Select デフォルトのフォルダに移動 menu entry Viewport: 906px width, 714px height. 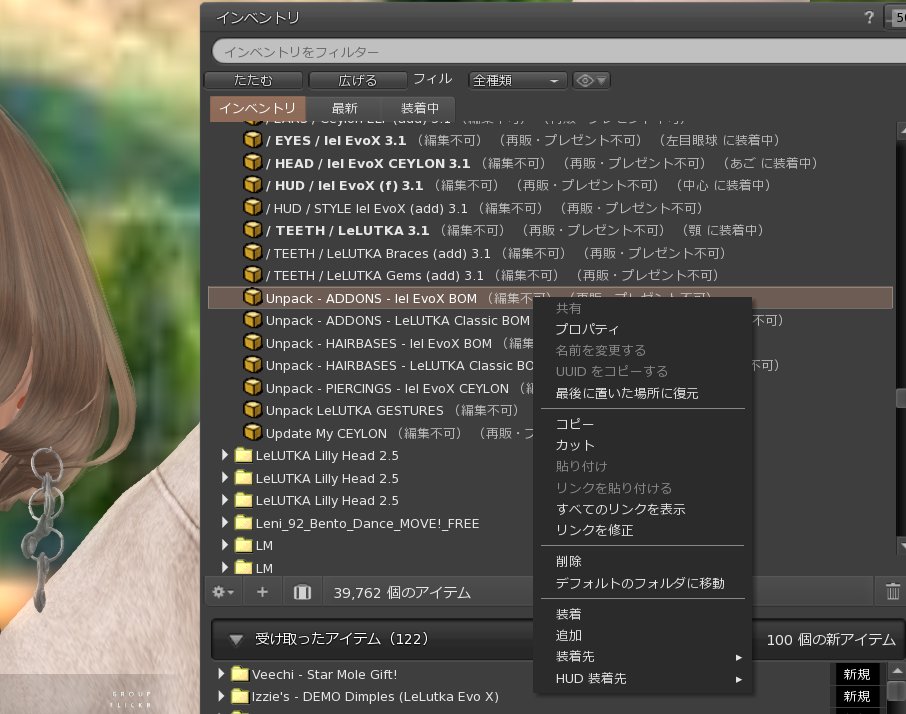tap(642, 583)
